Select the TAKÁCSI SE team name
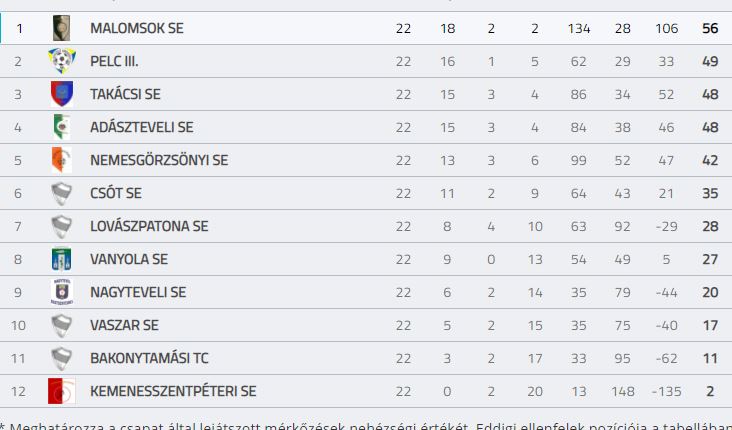This screenshot has height=430, width=732. 125,94
